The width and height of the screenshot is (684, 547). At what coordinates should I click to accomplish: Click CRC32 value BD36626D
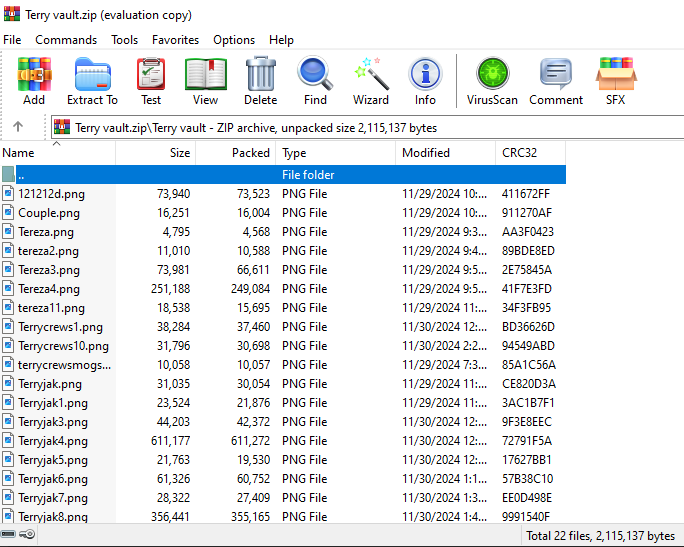pos(528,327)
